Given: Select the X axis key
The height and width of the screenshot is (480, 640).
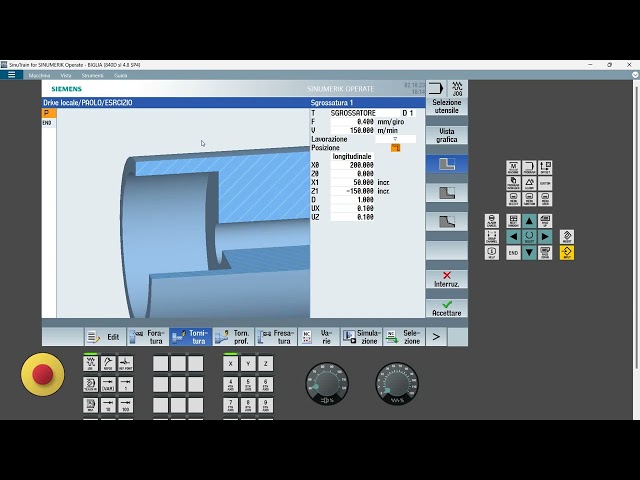Looking at the screenshot, I should (231, 363).
